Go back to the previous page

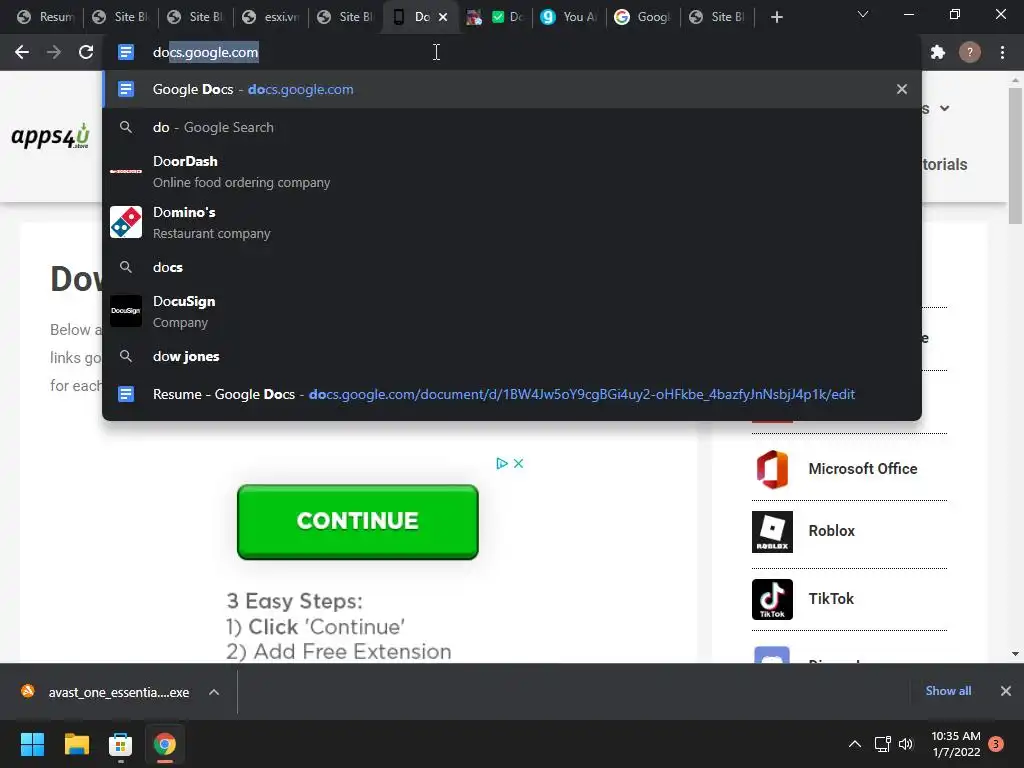pos(22,52)
